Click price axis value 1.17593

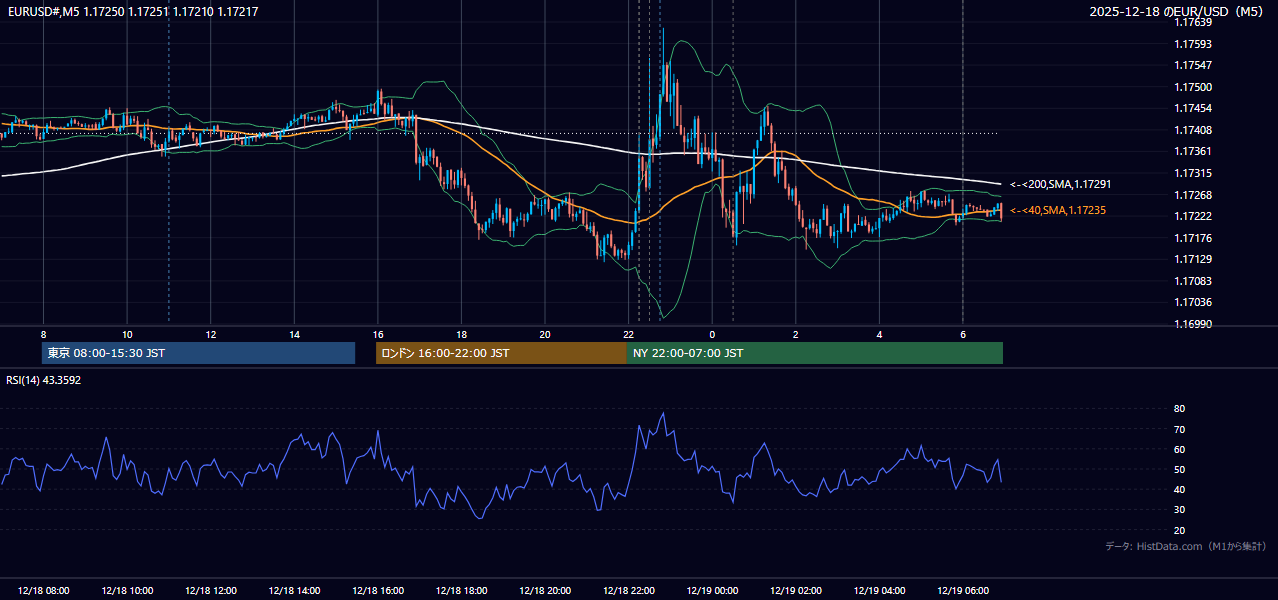[1192, 44]
